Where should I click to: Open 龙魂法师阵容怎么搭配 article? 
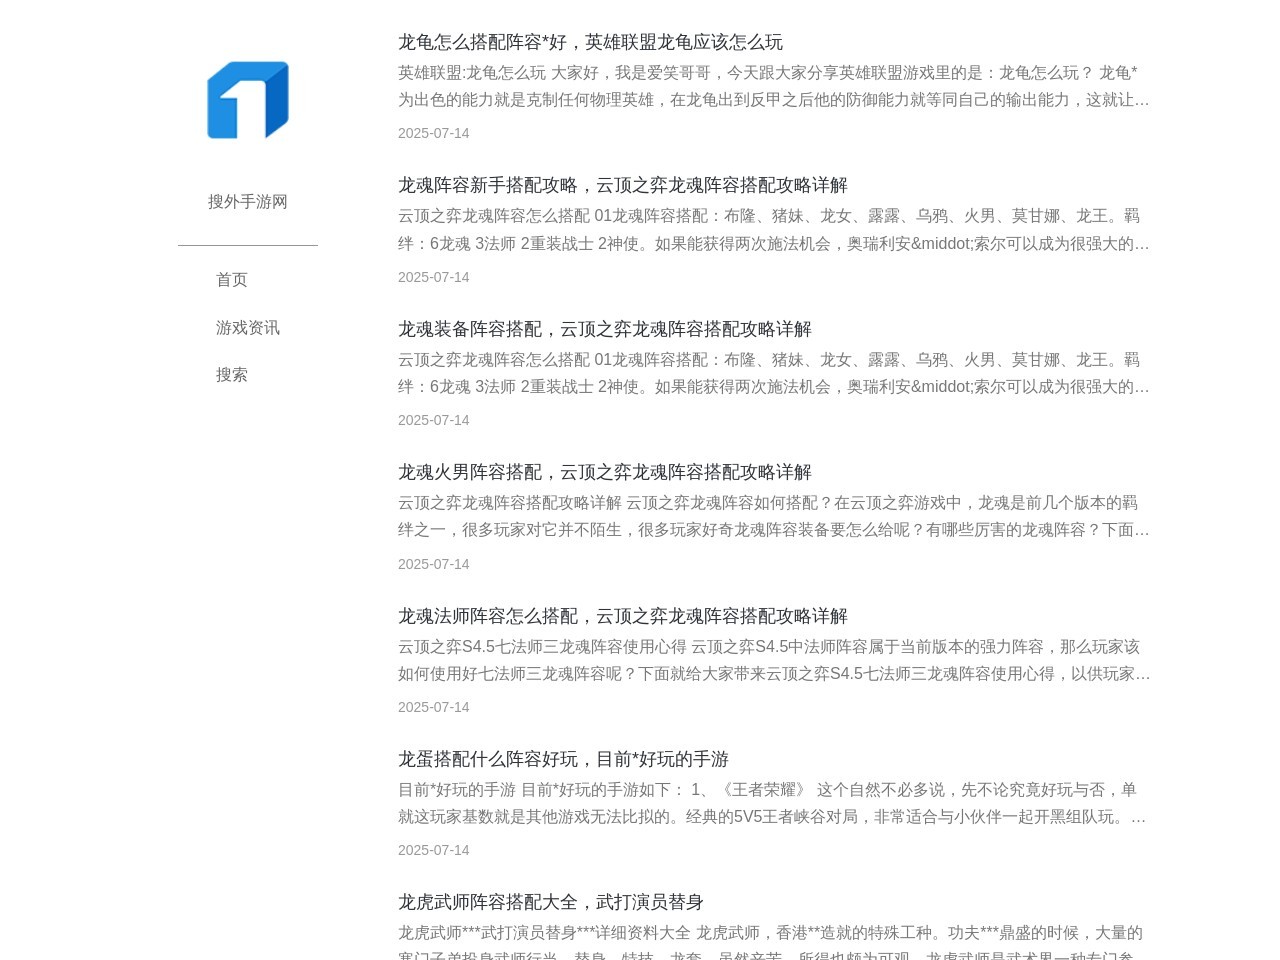[622, 616]
